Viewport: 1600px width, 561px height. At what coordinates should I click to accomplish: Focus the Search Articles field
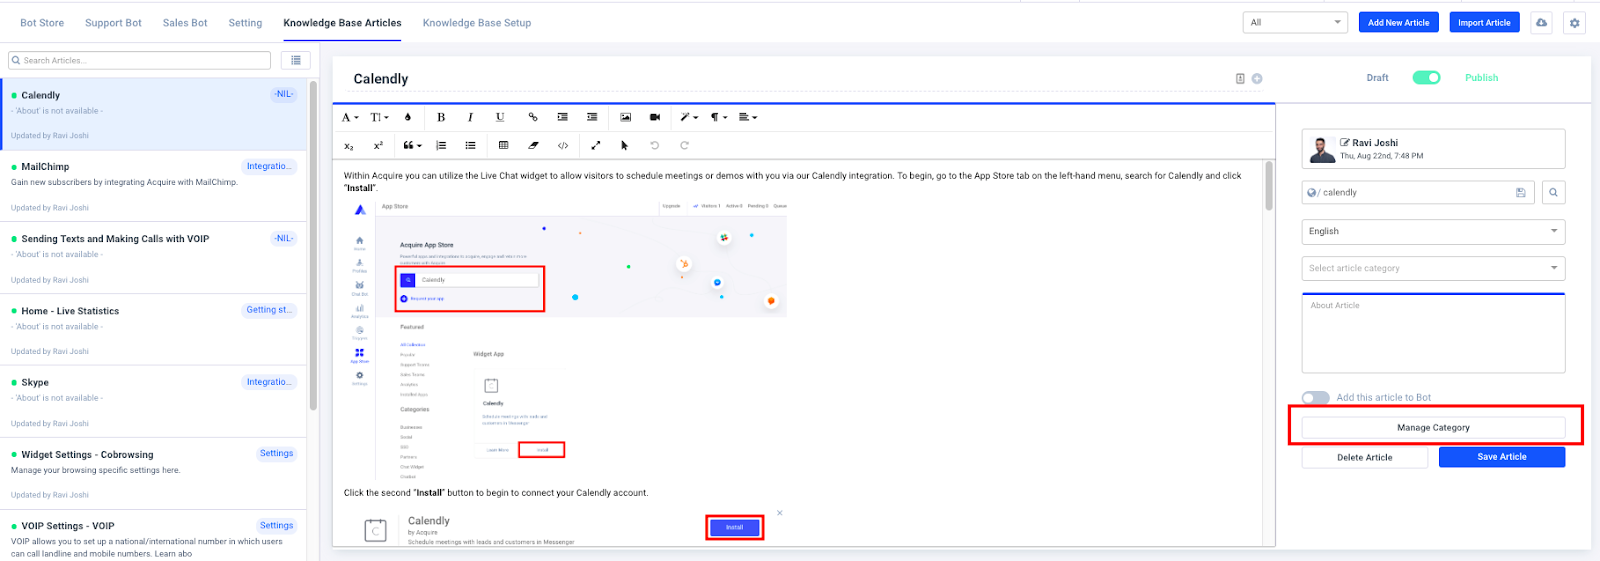click(x=139, y=60)
